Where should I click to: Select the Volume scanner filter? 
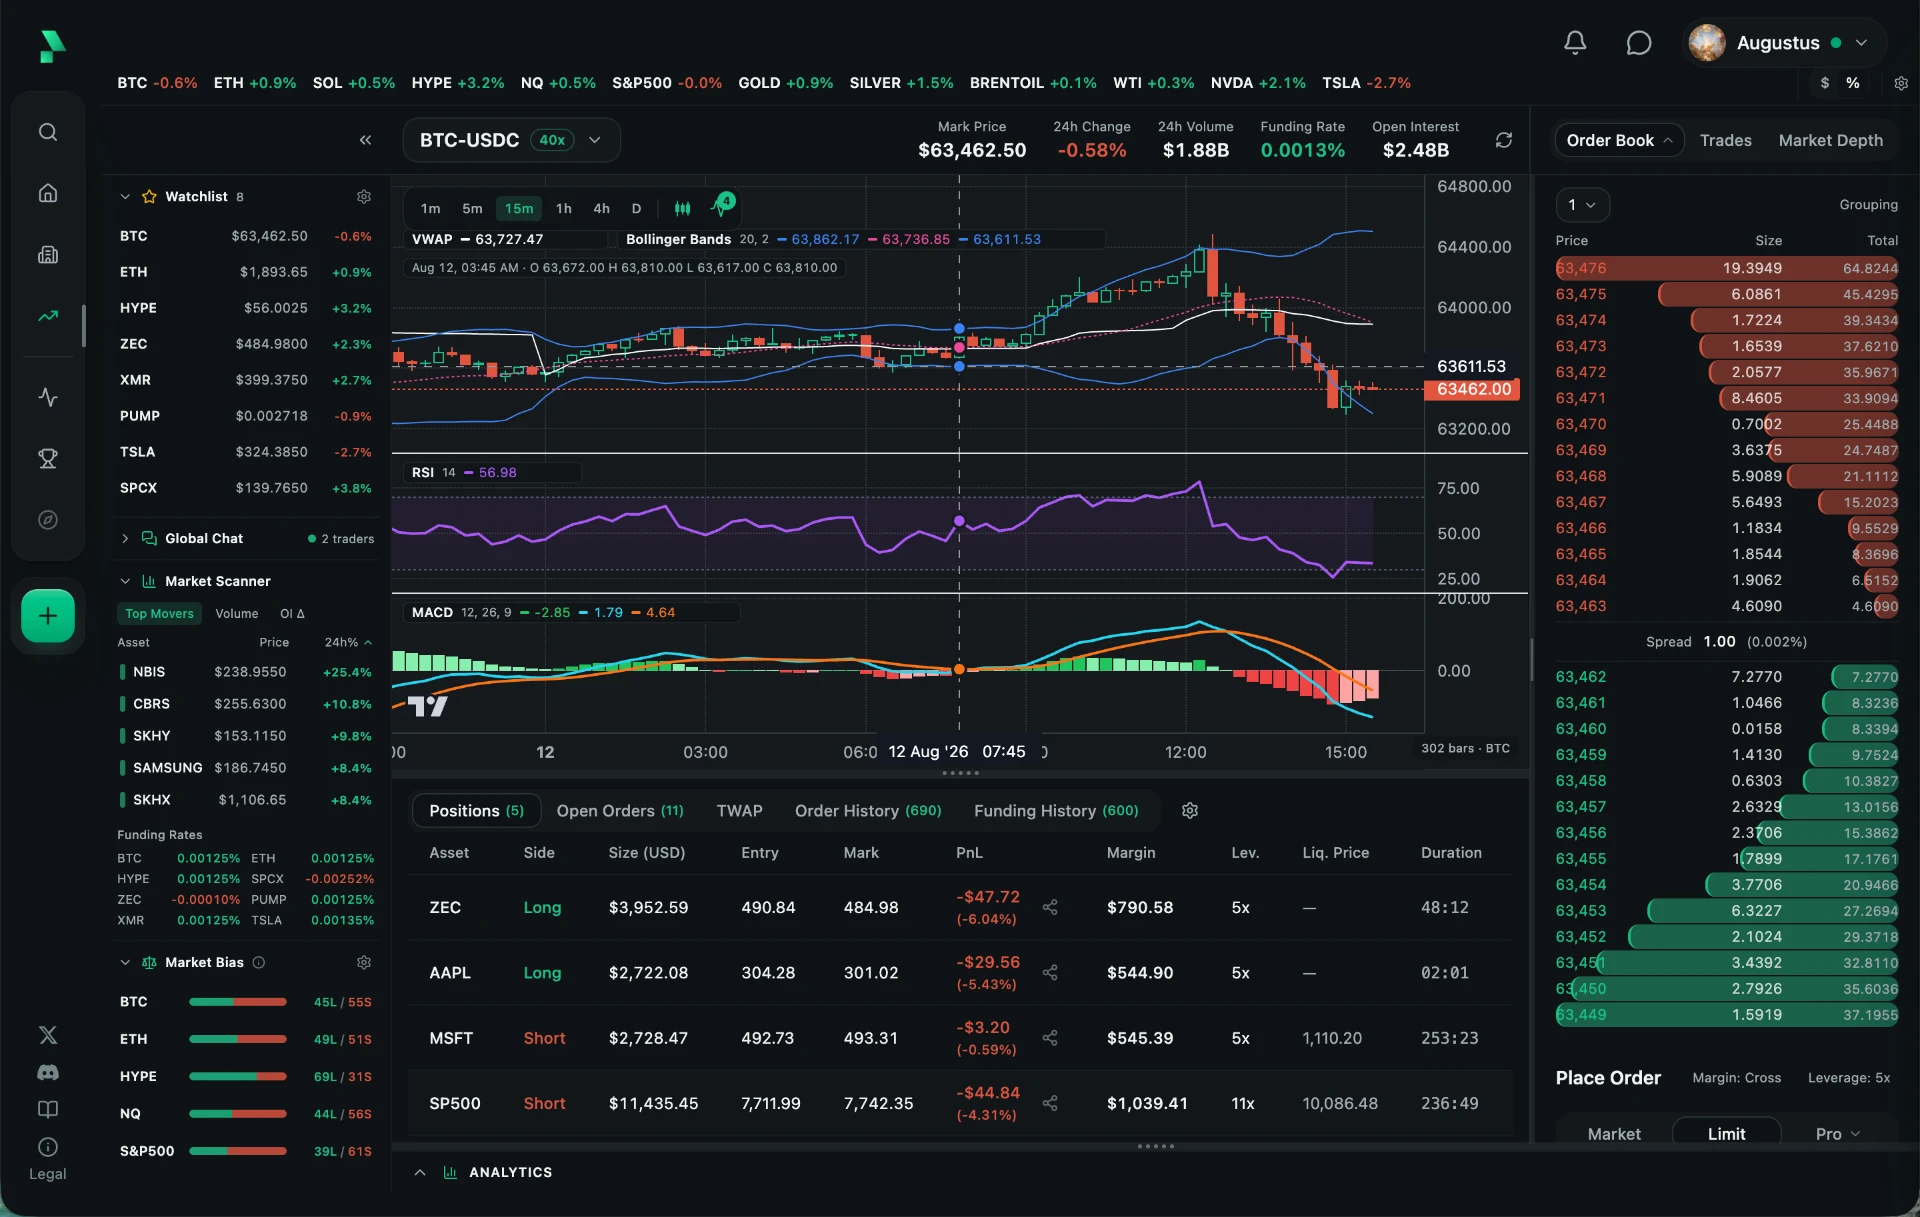click(x=237, y=614)
